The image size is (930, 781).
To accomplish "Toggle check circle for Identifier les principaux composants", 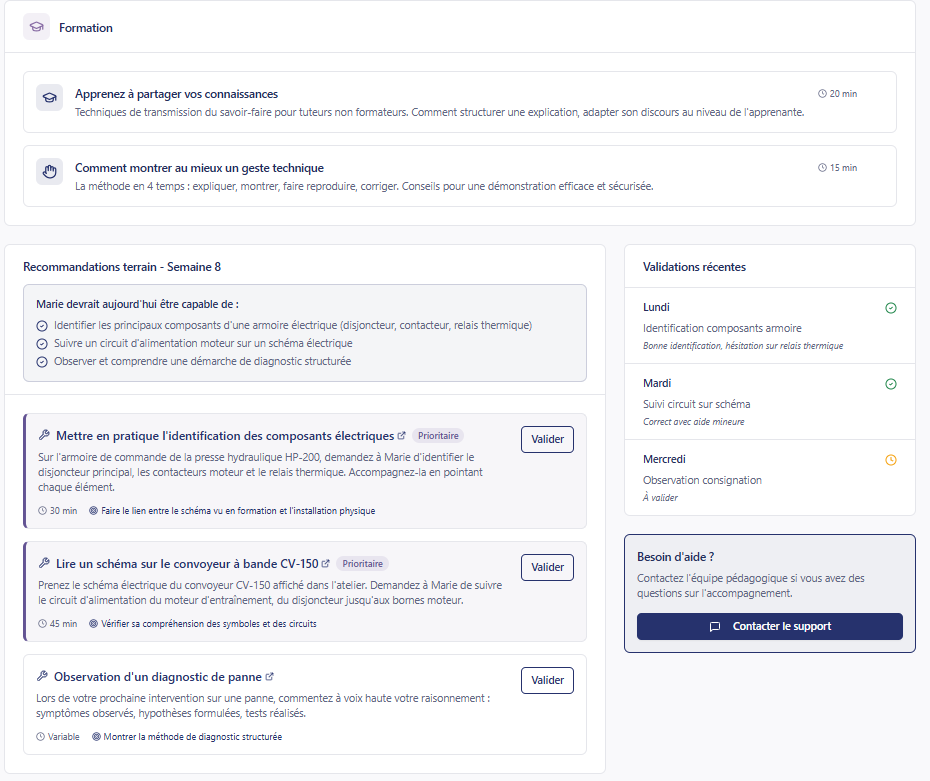I will click(x=42, y=326).
